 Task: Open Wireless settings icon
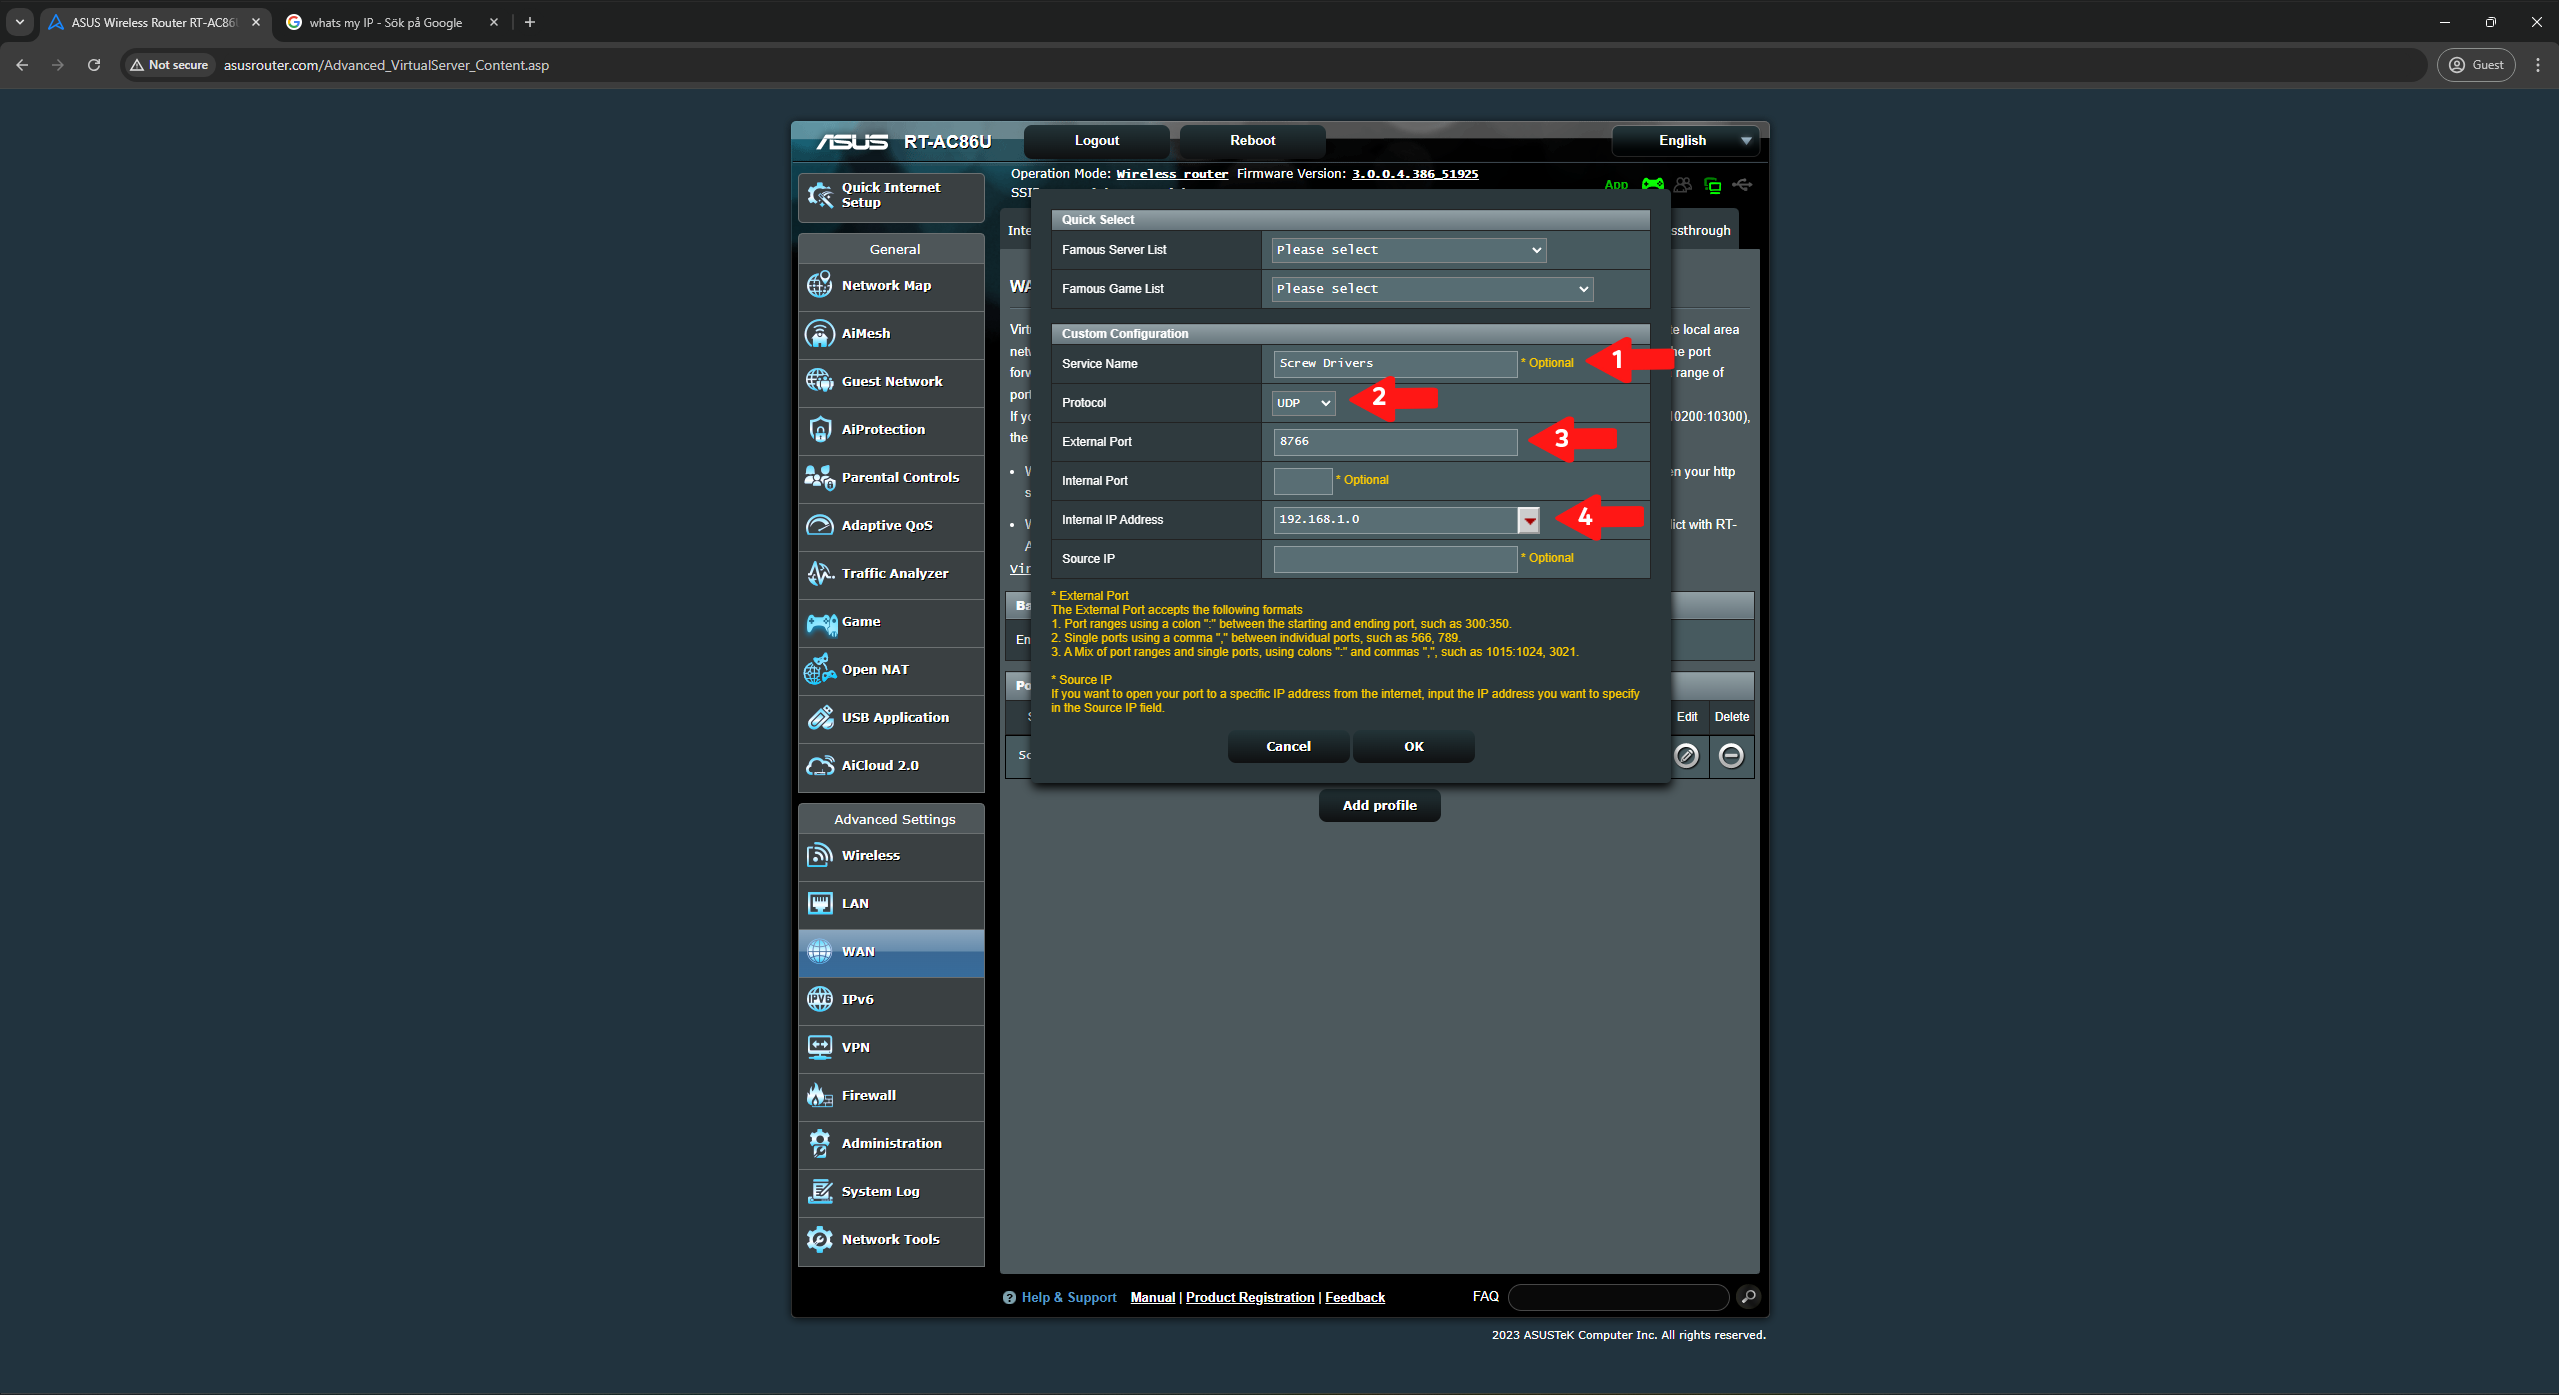pyautogui.click(x=820, y=855)
